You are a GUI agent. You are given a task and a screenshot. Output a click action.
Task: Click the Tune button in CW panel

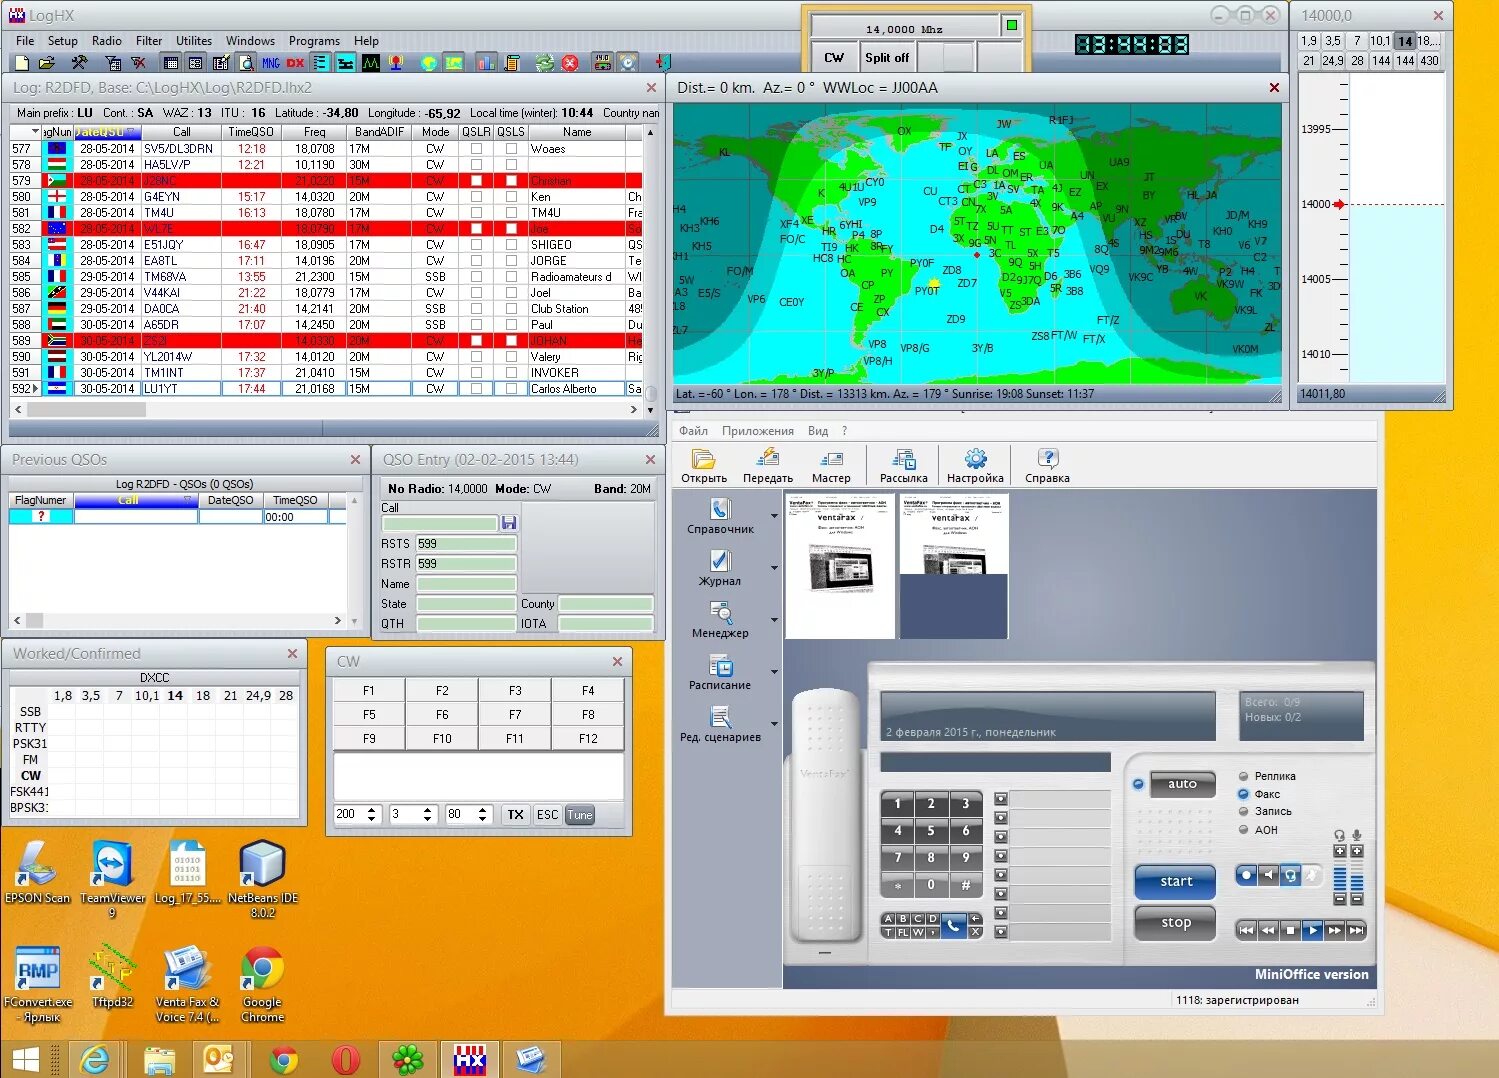coord(580,814)
